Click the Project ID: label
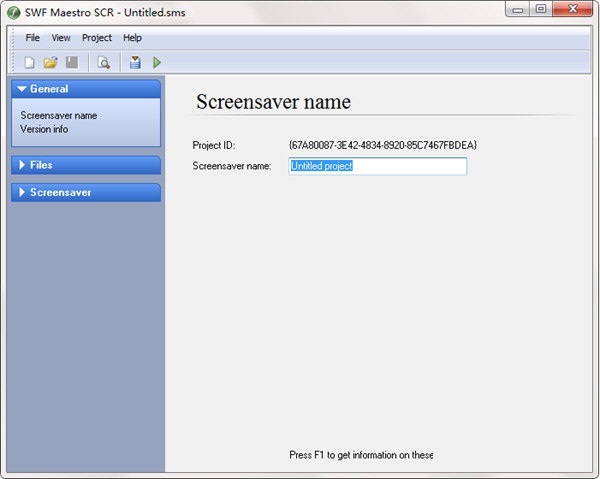Image resolution: width=600 pixels, height=479 pixels. (x=214, y=145)
